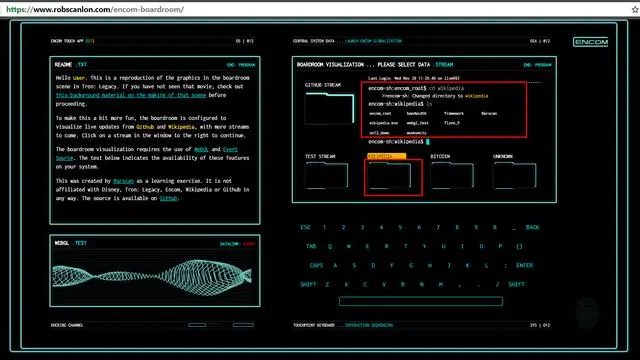Screen dimensions: 640x360
Task: Click the ENCOM logo
Action: tap(590, 42)
